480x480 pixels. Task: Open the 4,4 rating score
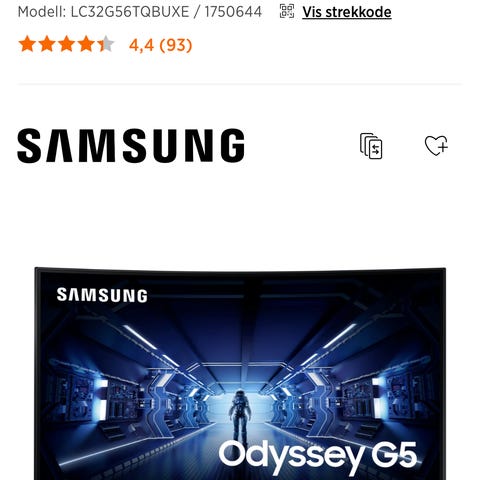(141, 45)
